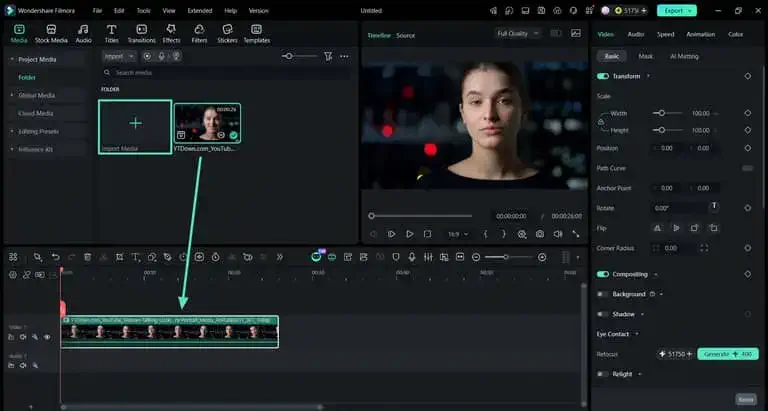Screen dimensions: 768x411
Task: Click the voiceover microphone in timeline toolbar
Action: tap(412, 257)
